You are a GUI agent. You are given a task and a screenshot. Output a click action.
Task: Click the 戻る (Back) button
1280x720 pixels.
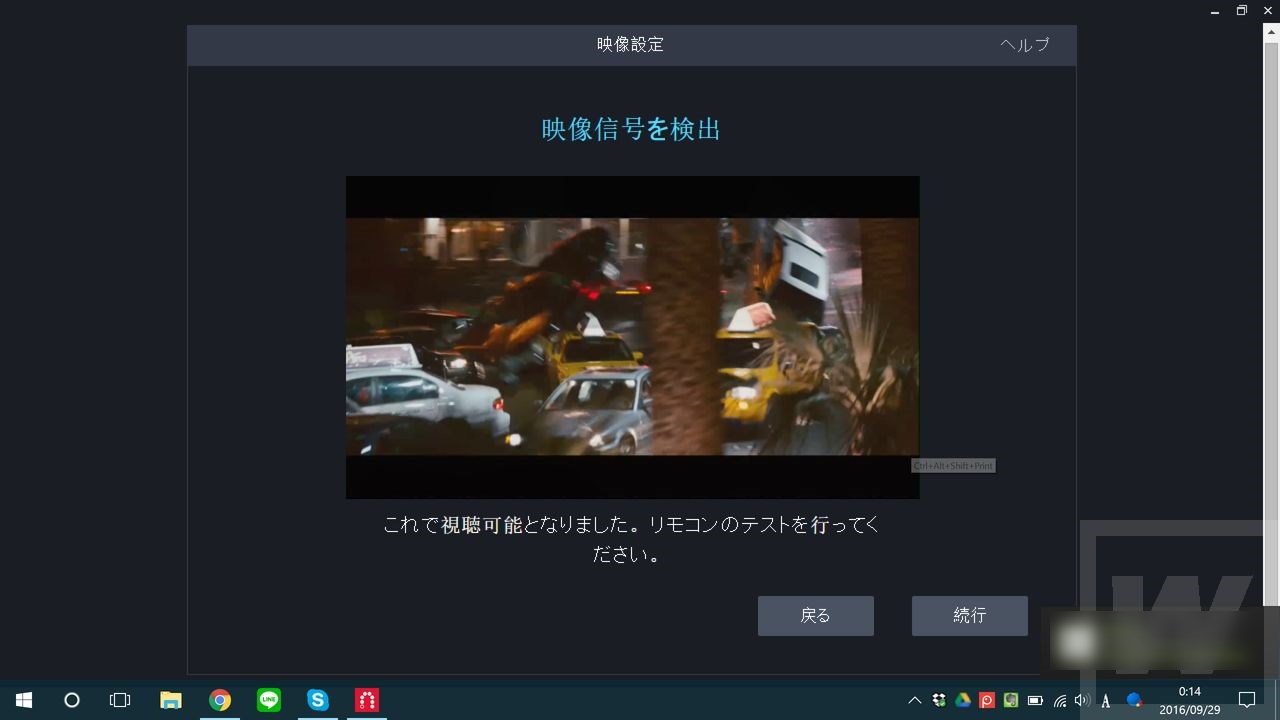click(x=815, y=616)
